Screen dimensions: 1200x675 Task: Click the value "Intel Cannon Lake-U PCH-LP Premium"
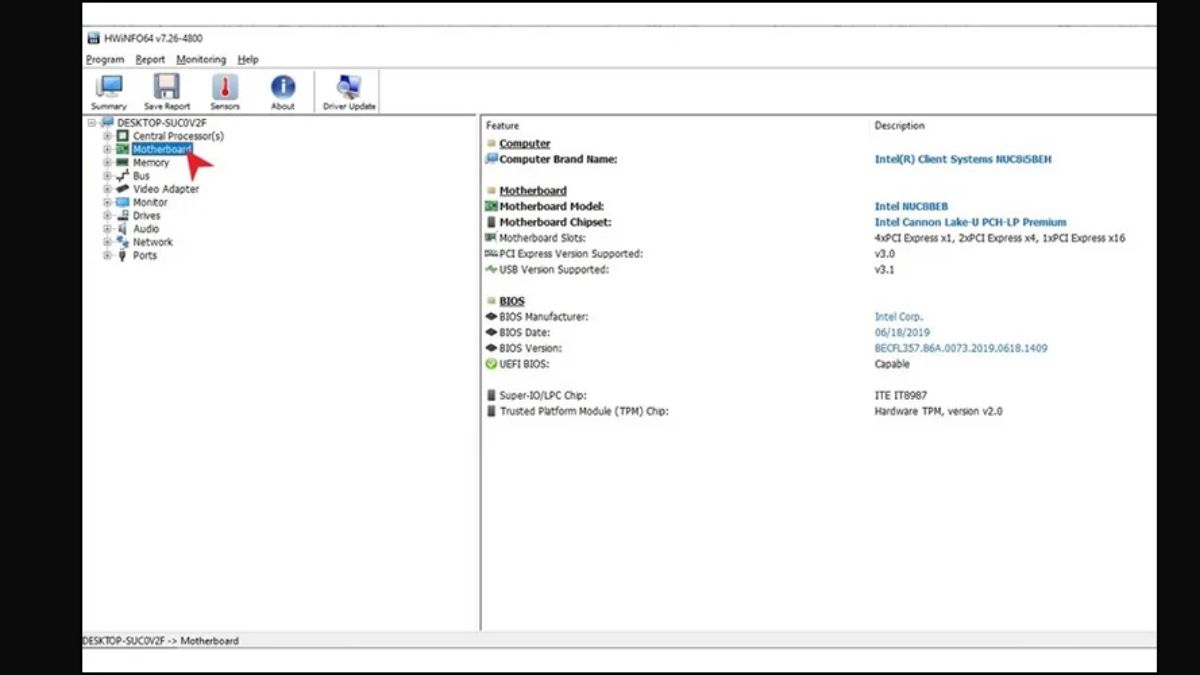point(971,222)
